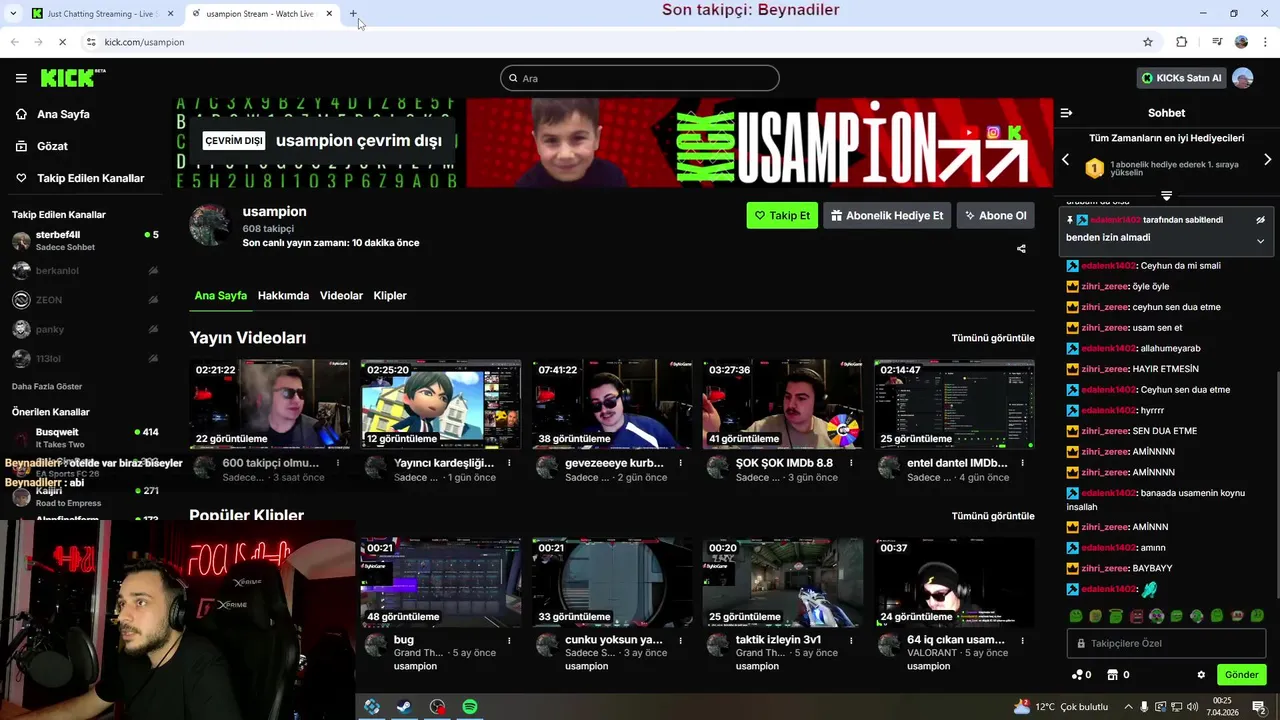The width and height of the screenshot is (1280, 720).
Task: View all Yayın Videoları via Tümünü görüntüle
Action: pos(993,338)
